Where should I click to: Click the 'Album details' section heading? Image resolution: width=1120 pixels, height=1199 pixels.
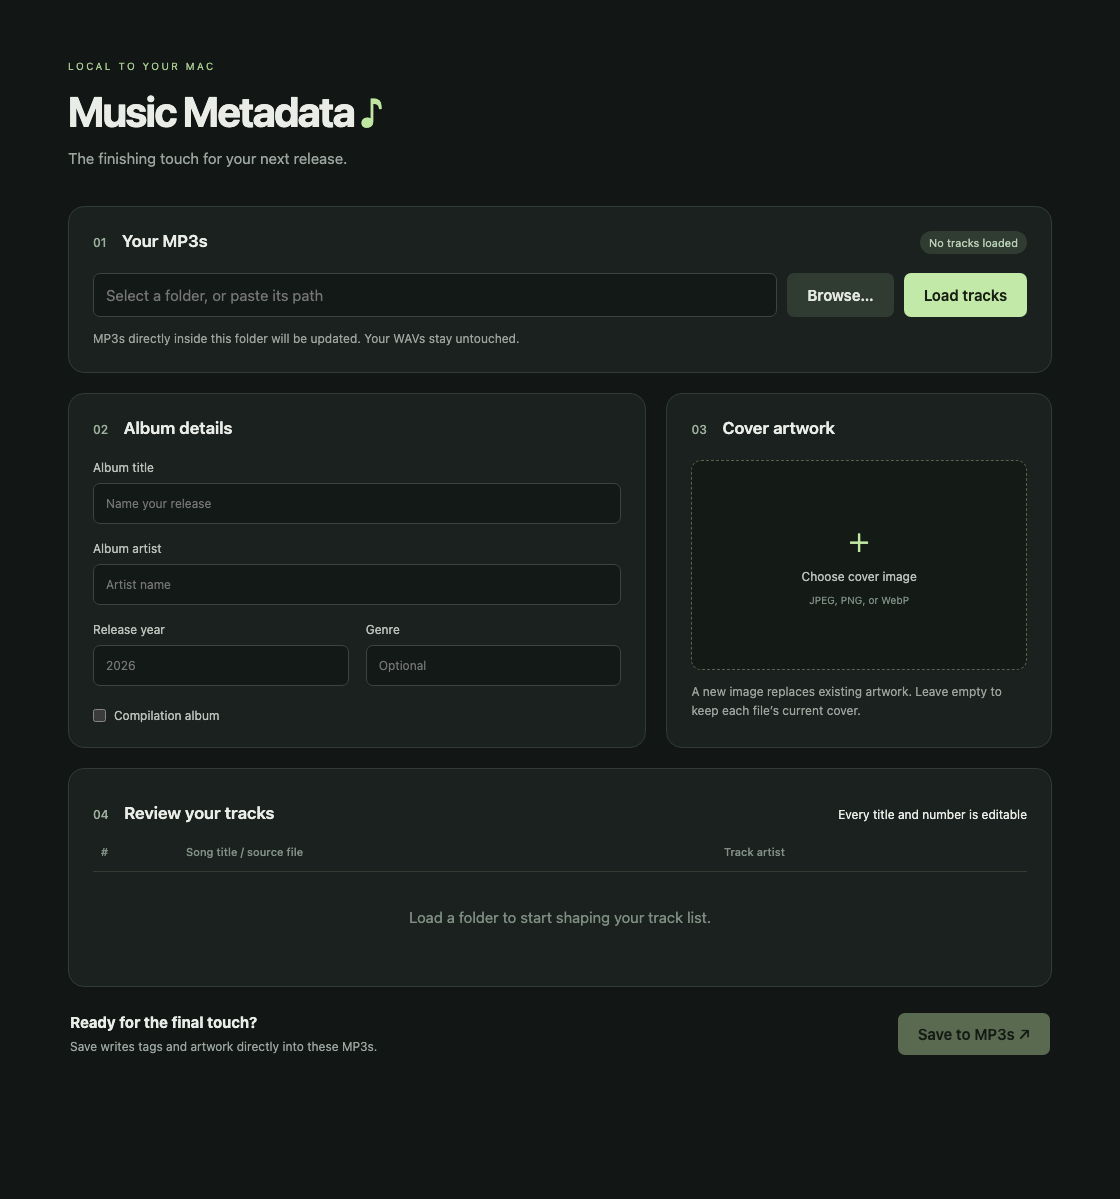178,428
